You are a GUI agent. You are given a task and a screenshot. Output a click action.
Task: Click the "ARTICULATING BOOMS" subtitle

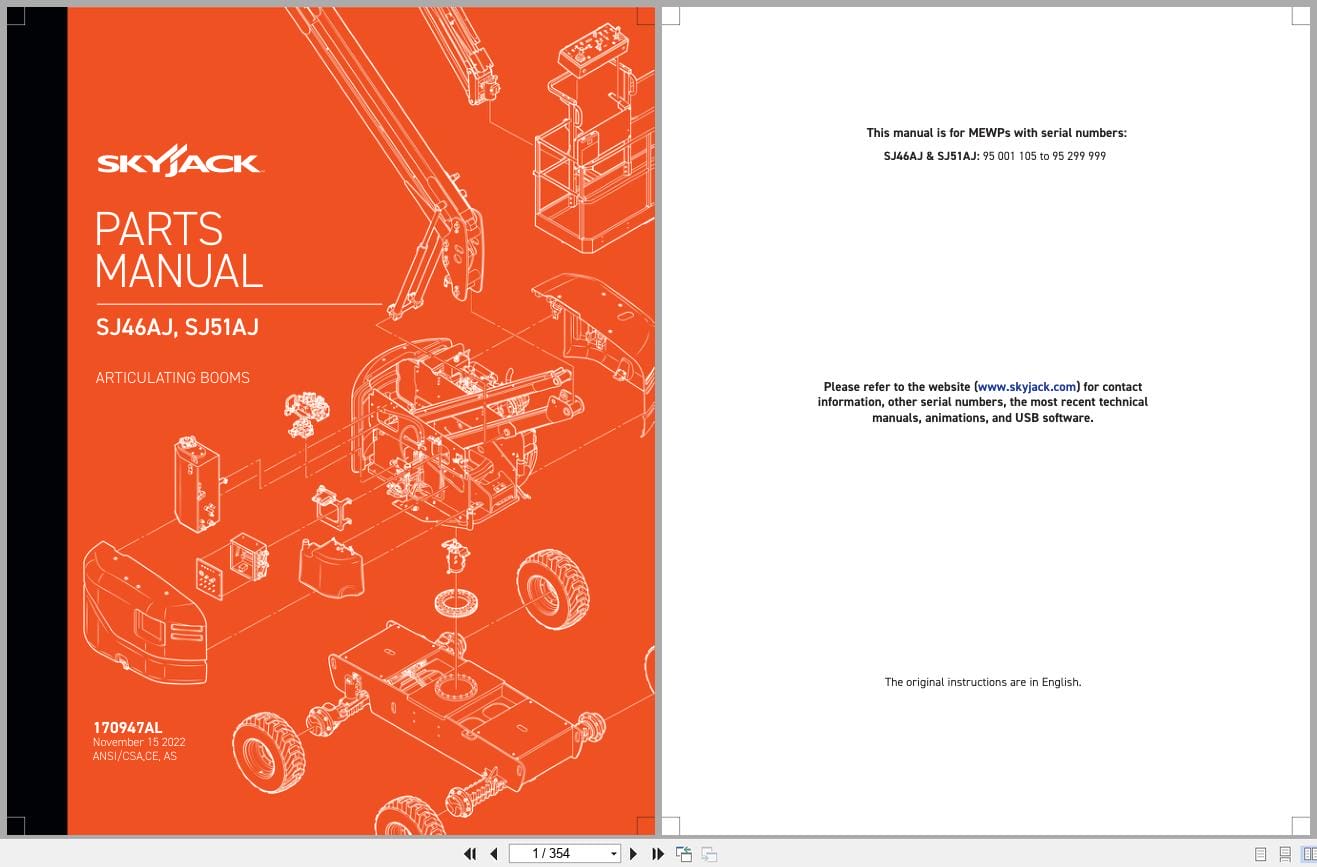pyautogui.click(x=173, y=378)
